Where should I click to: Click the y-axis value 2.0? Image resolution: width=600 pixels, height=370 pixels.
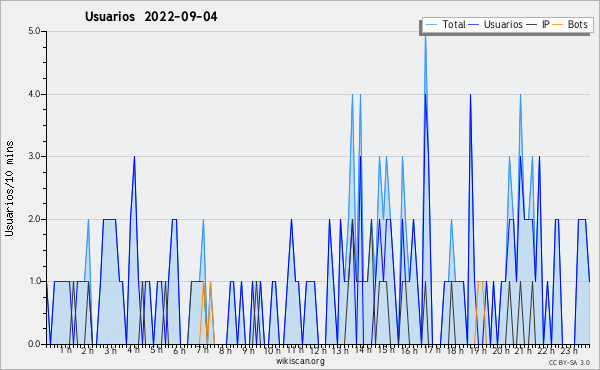pyautogui.click(x=34, y=219)
